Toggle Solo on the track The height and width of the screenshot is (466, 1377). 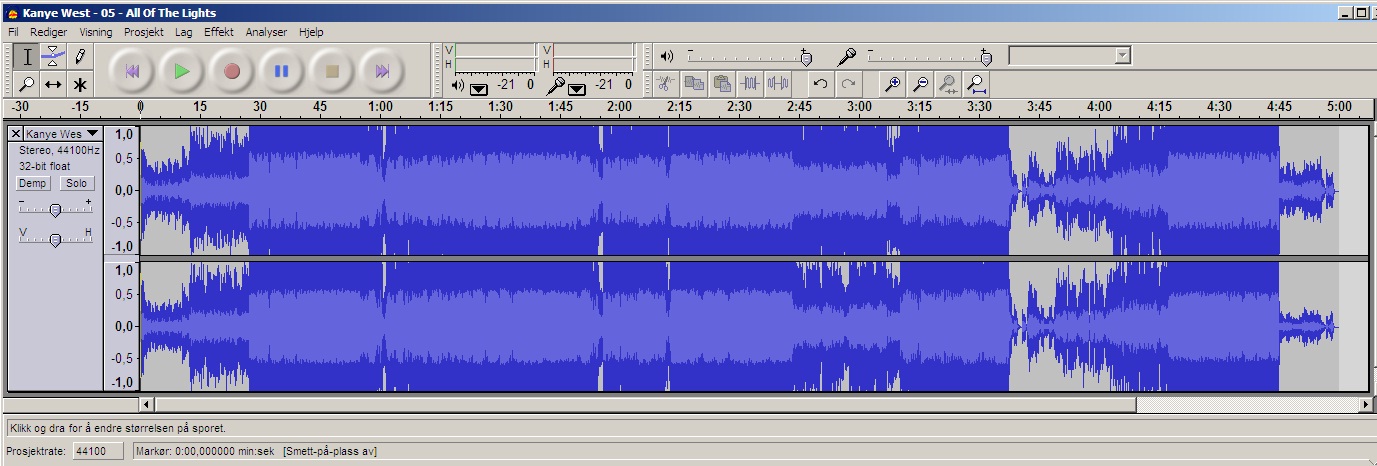click(x=76, y=183)
